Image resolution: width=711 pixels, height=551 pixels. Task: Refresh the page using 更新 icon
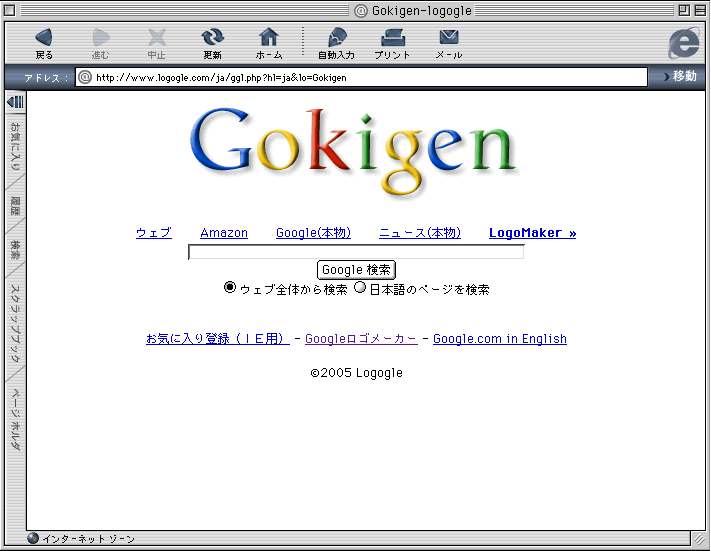coord(212,38)
